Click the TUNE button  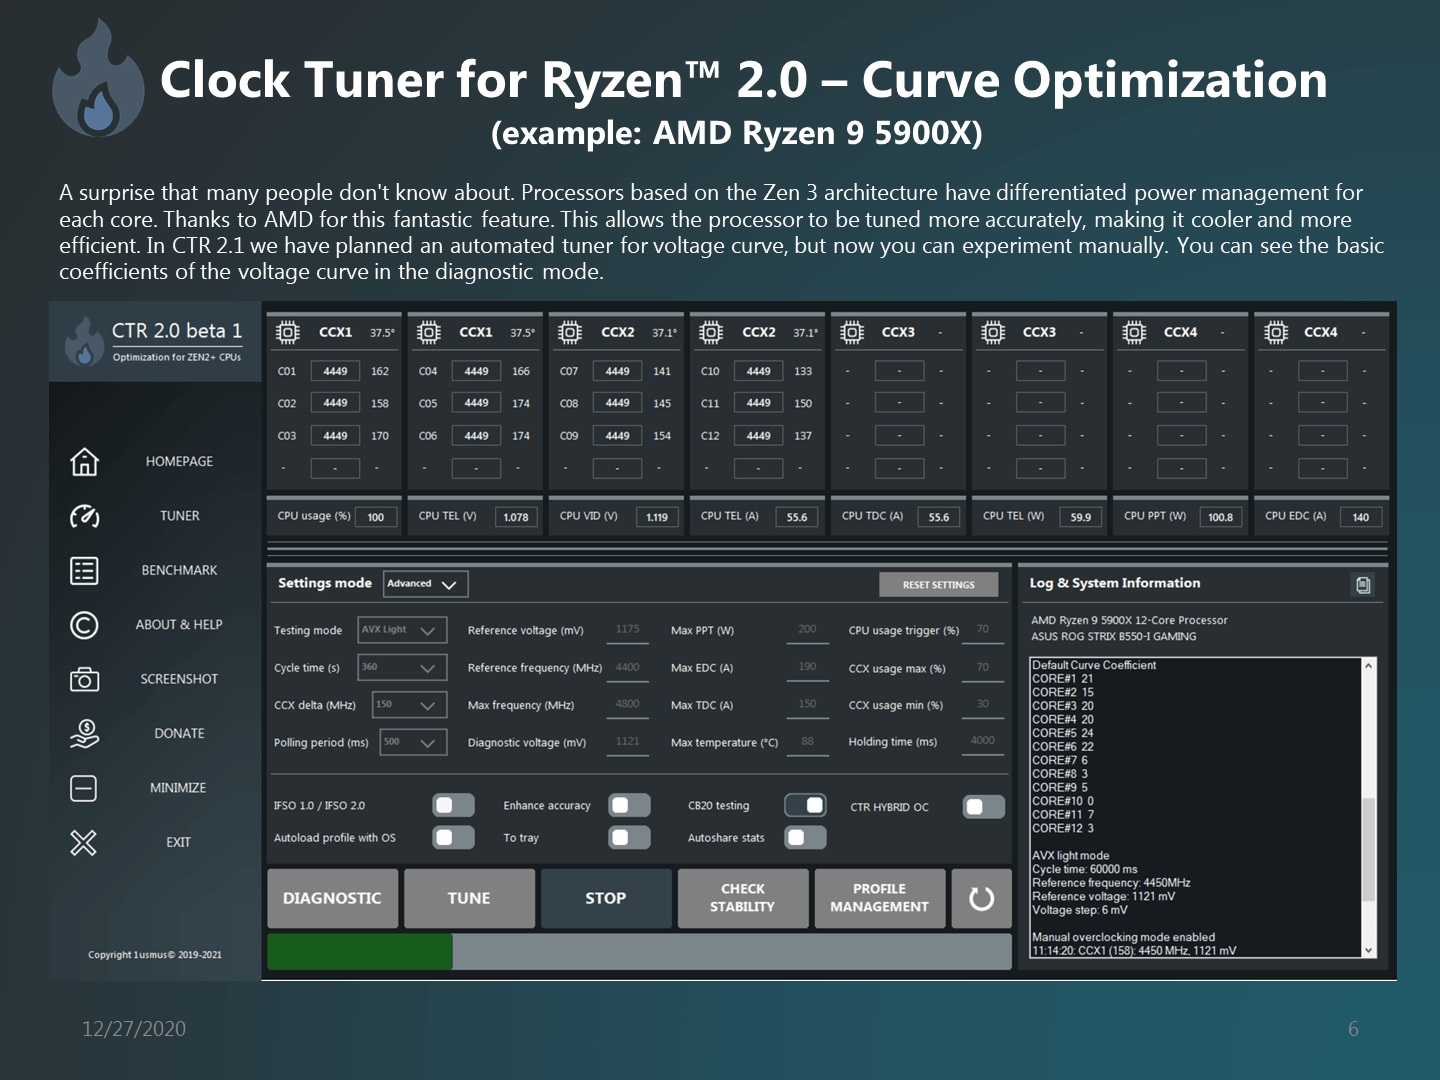(469, 898)
